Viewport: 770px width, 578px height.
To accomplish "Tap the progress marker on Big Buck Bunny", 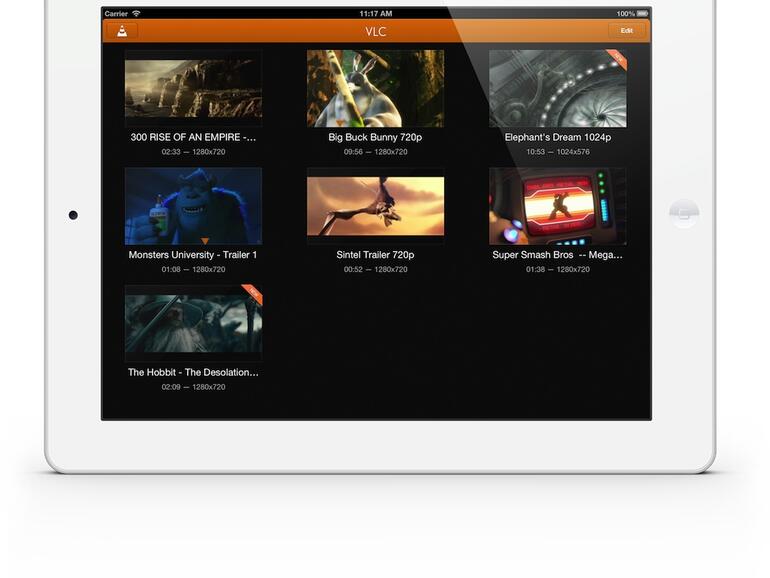I will pyautogui.click(x=340, y=123).
